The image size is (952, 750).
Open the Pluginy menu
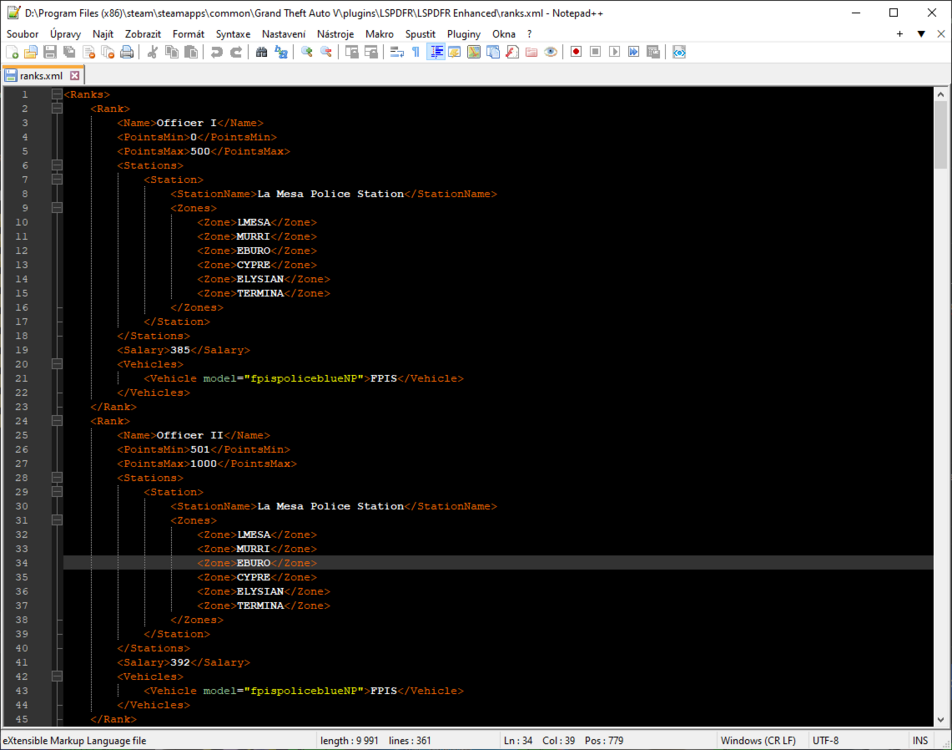(x=463, y=33)
